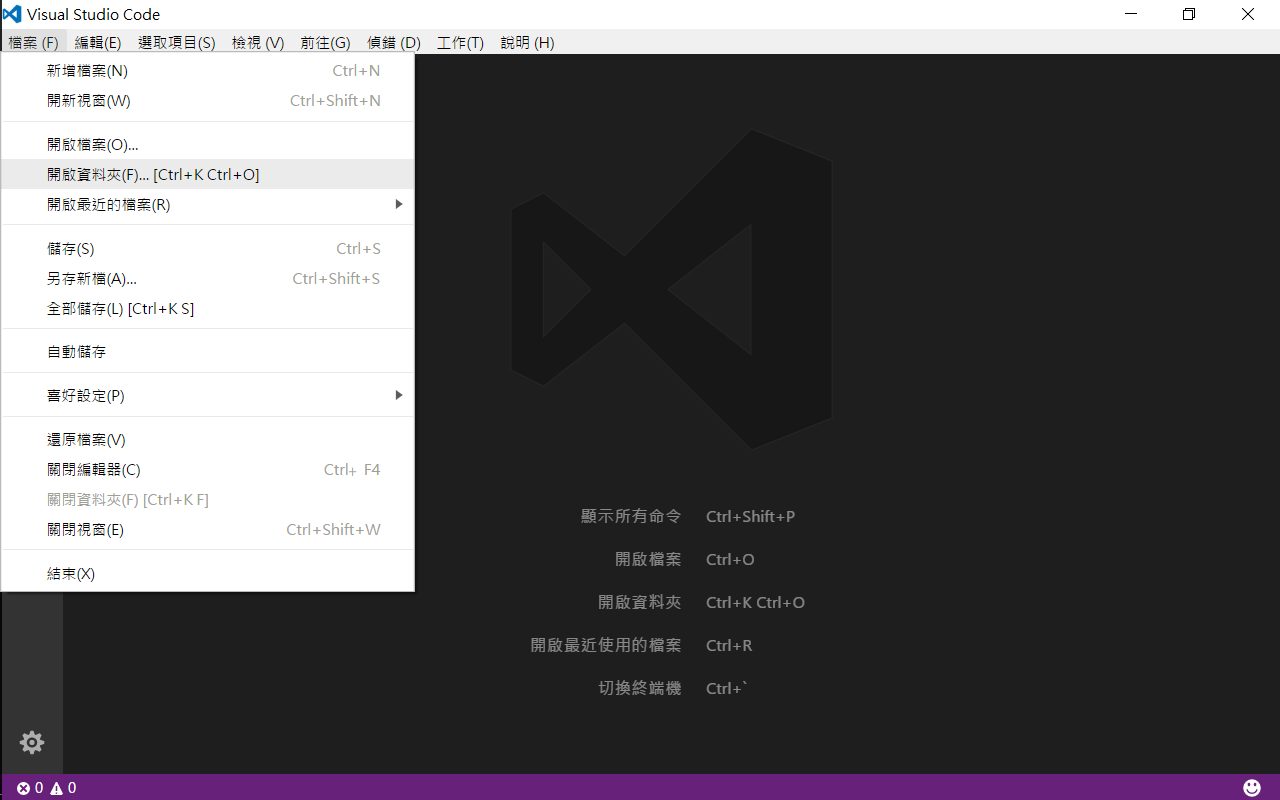Click the 顯示所有命令 welcome shortcut
1280x800 pixels.
631,516
